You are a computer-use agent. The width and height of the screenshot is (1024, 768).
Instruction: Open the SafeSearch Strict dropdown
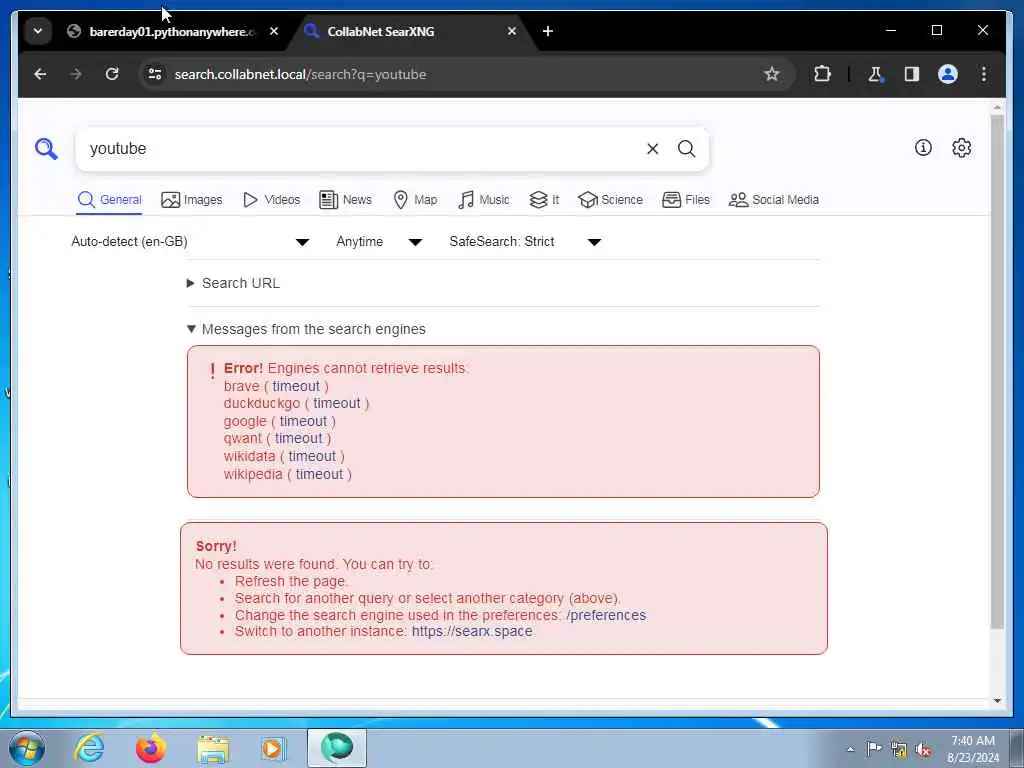click(525, 242)
